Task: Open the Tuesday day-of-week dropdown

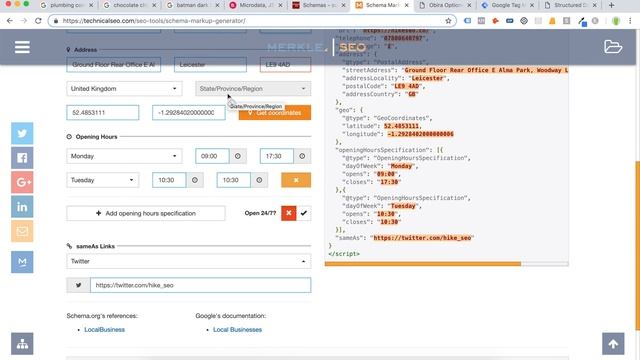Action: (102, 180)
